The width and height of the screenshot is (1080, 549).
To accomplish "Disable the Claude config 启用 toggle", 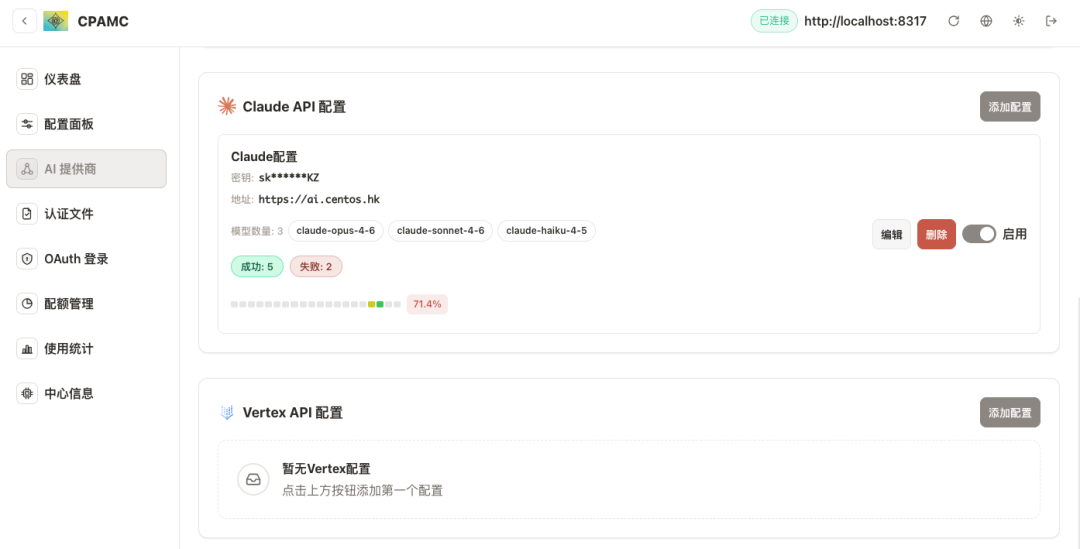I will pyautogui.click(x=979, y=234).
